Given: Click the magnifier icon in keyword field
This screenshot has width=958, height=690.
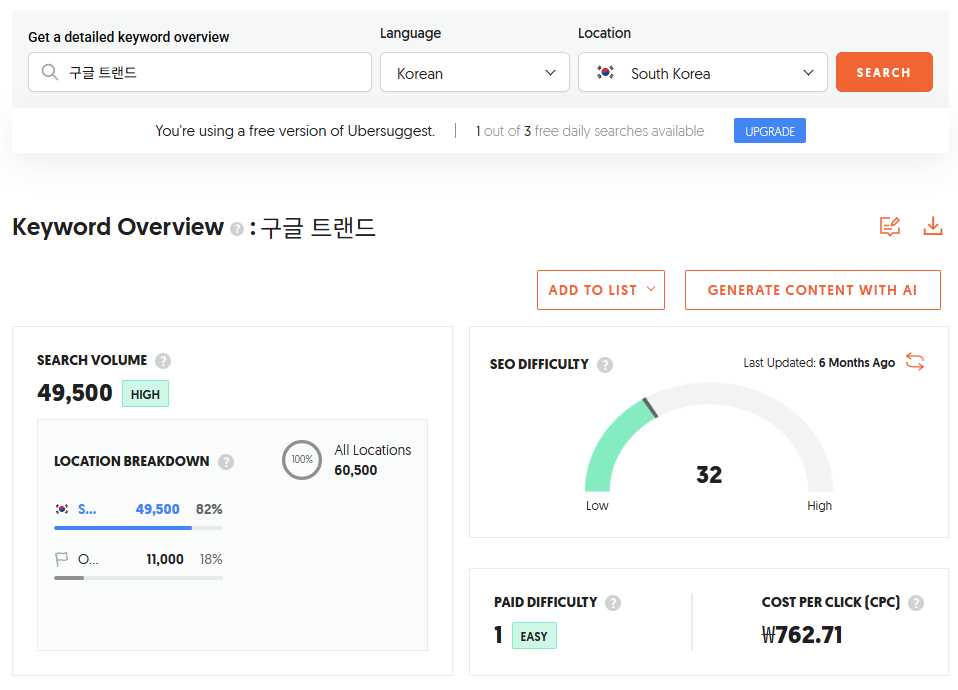Looking at the screenshot, I should click(49, 72).
